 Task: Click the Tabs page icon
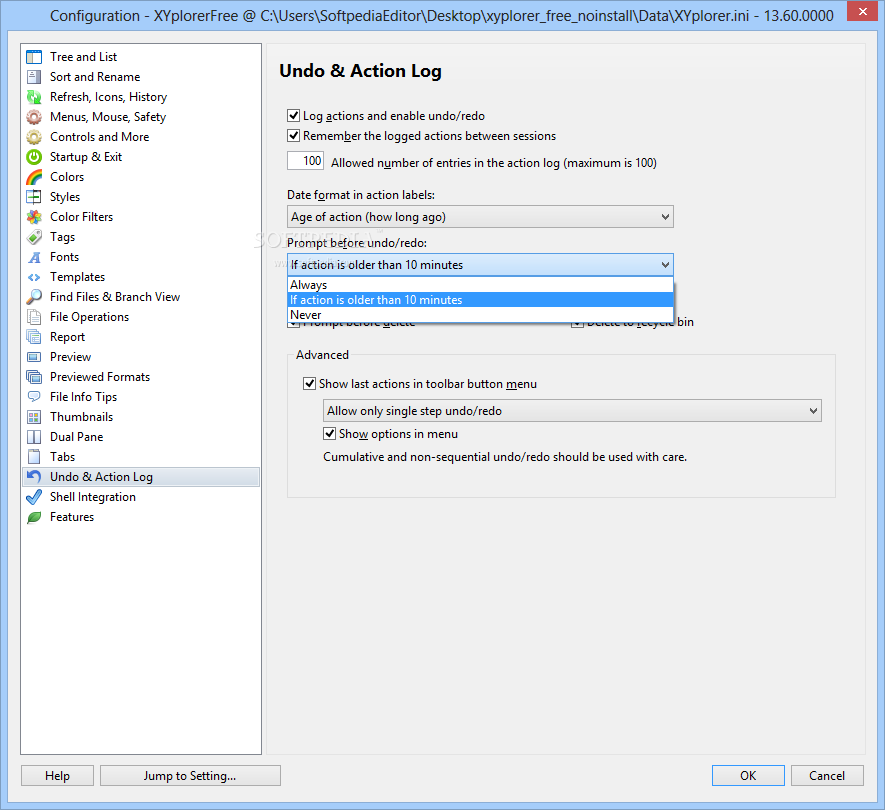34,457
